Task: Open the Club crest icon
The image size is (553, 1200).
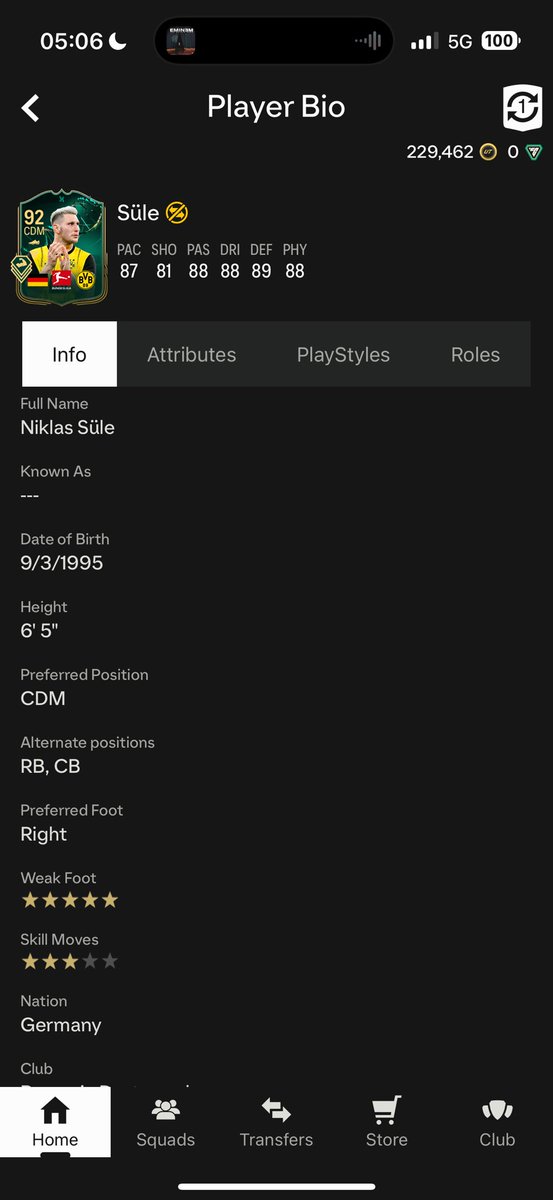Action: pyautogui.click(x=497, y=1110)
